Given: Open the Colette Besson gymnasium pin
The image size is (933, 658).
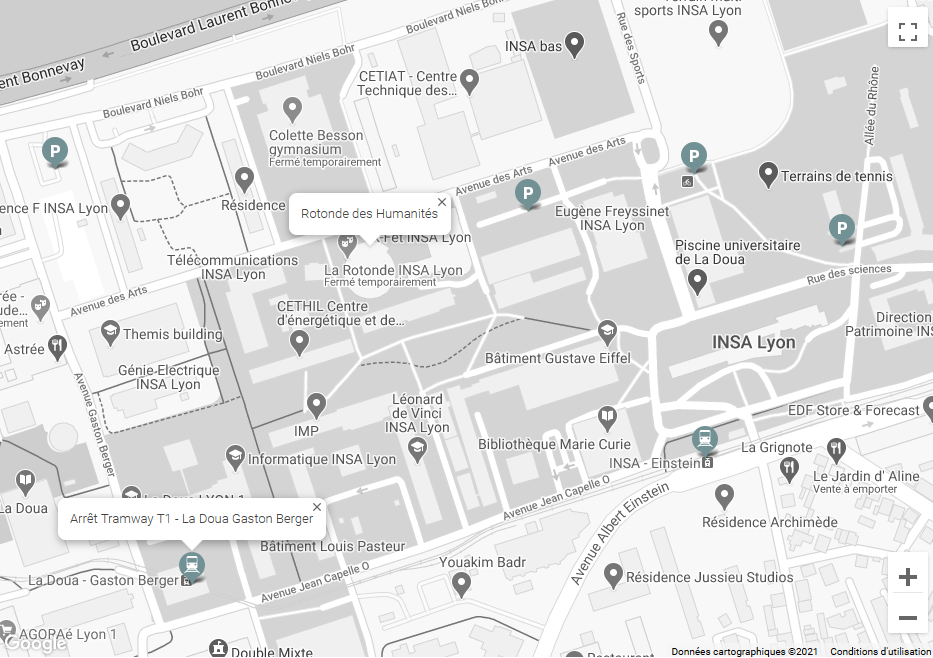Looking at the screenshot, I should point(292,109).
